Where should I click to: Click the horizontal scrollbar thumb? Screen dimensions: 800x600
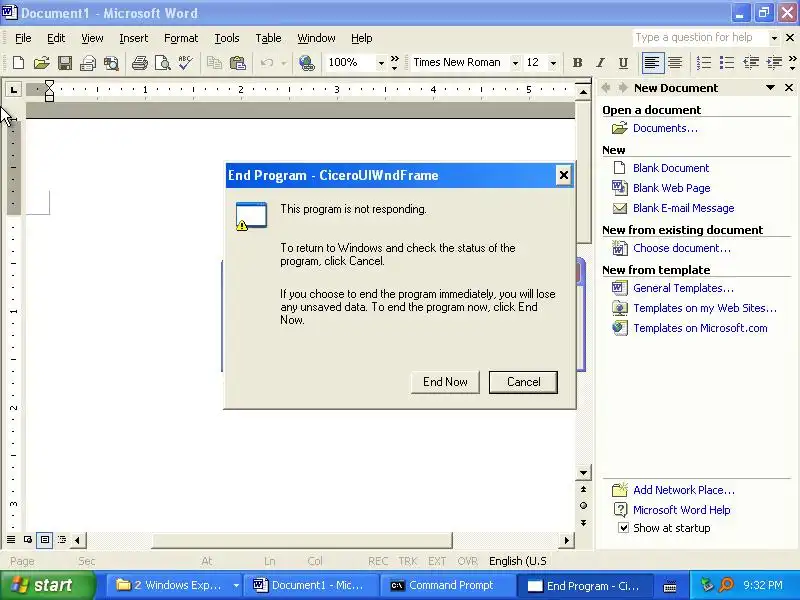point(302,540)
